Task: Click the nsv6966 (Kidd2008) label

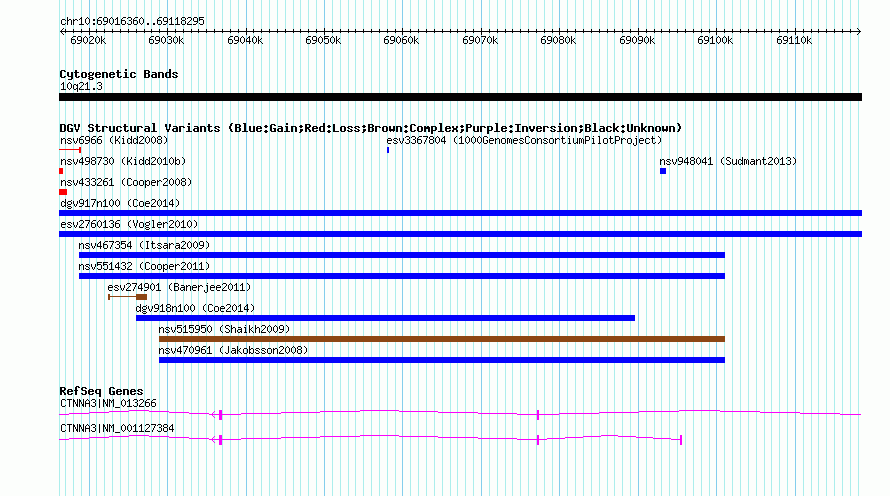Action: coord(114,140)
